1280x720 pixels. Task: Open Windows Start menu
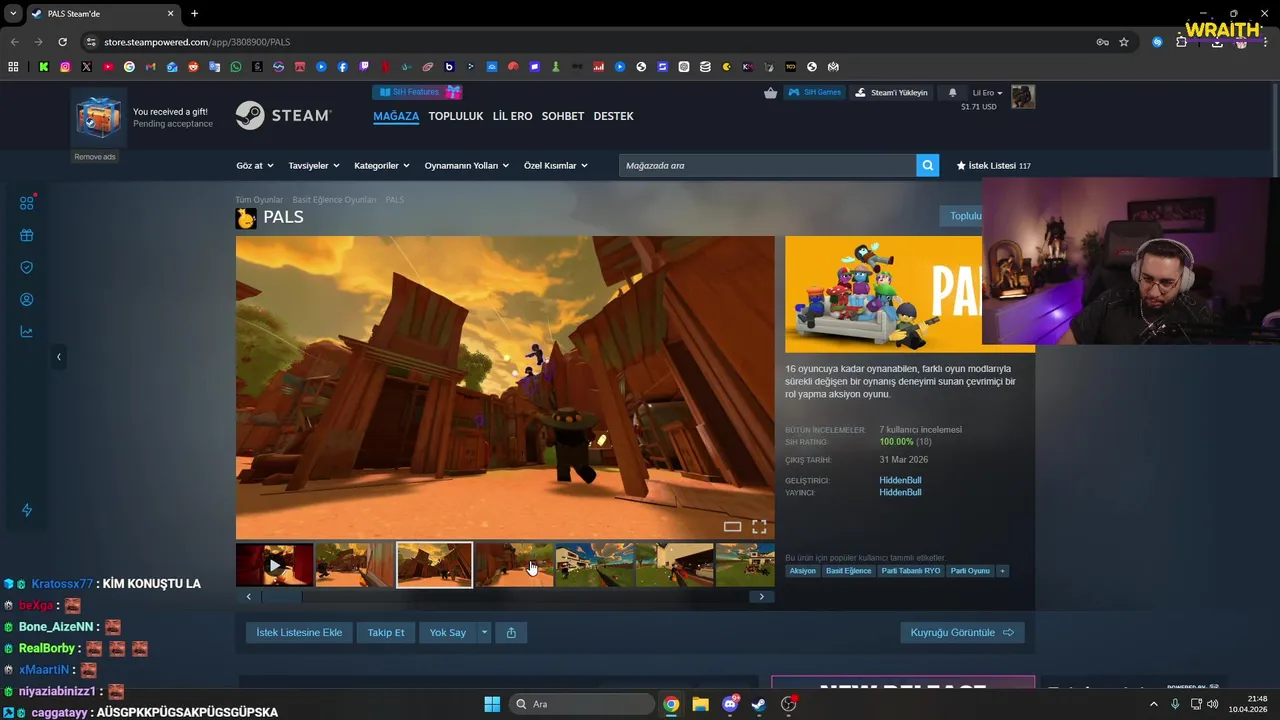pos(492,704)
